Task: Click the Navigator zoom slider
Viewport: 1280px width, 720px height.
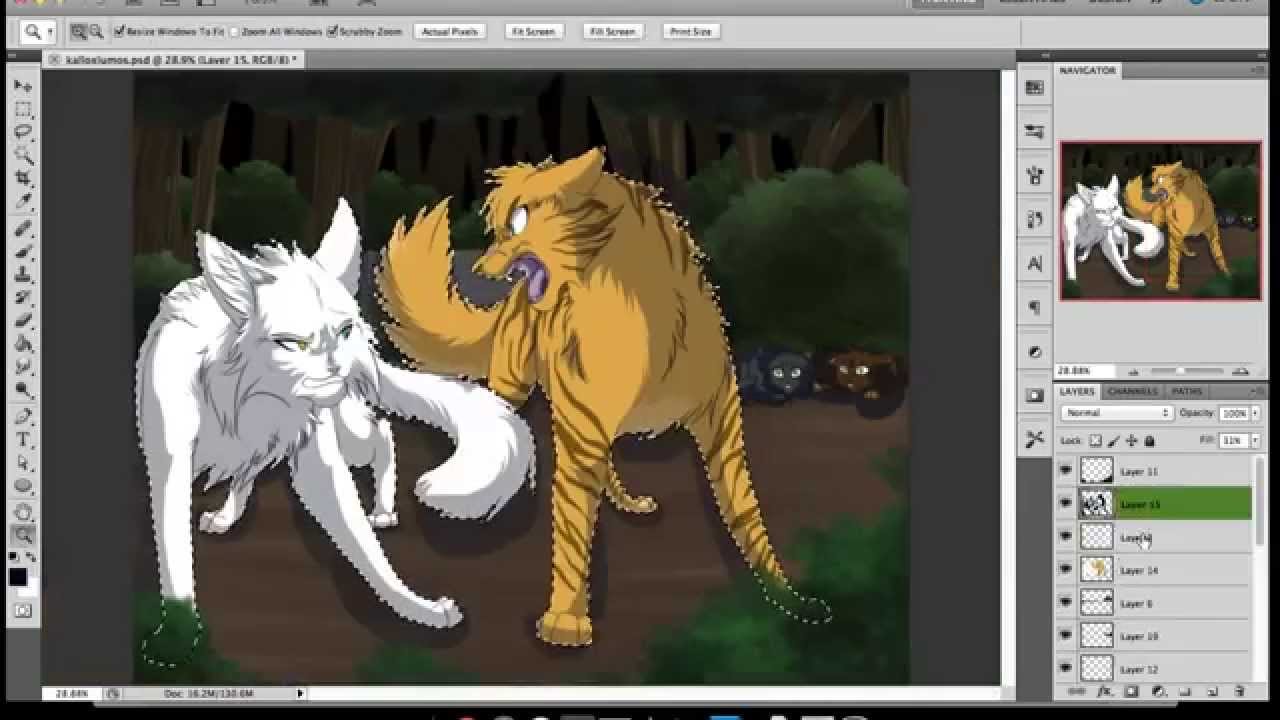Action: point(1180,371)
